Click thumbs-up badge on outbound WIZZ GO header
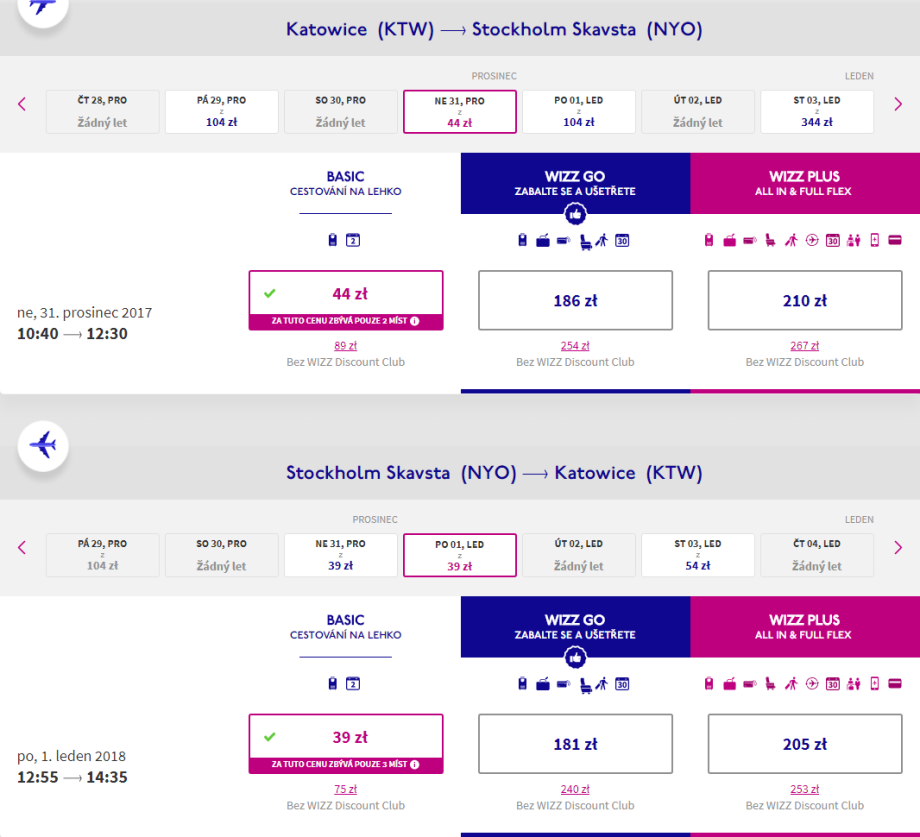 [x=575, y=213]
